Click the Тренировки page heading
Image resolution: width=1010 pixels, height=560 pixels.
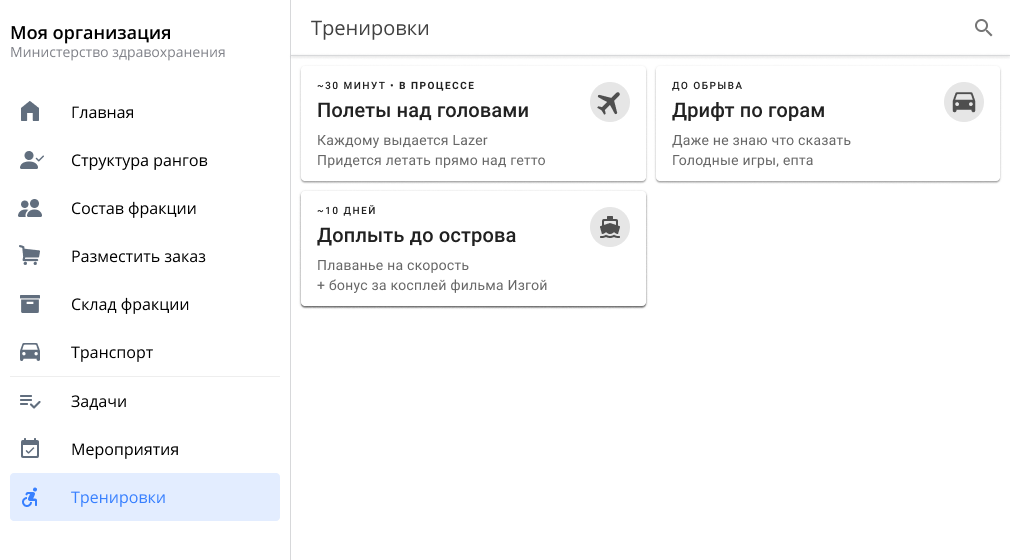(x=370, y=28)
